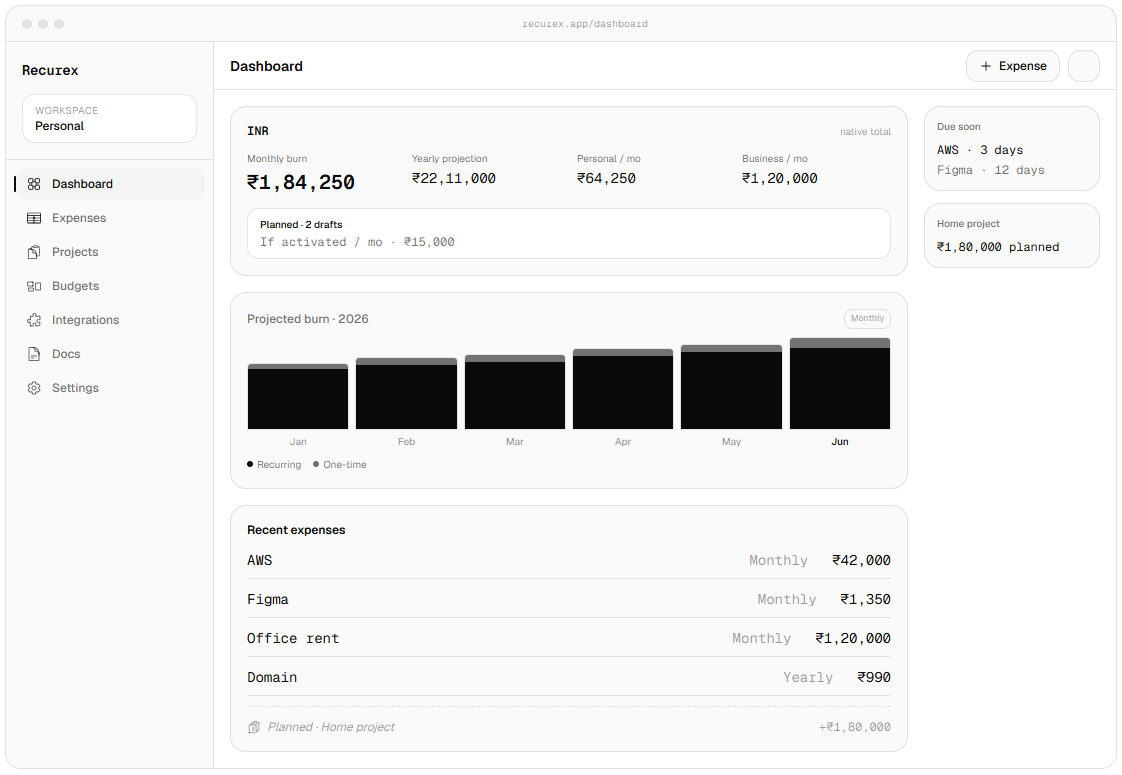Click the ₹1,20,000 Business per month value
This screenshot has width=1122, height=775.
pos(780,178)
